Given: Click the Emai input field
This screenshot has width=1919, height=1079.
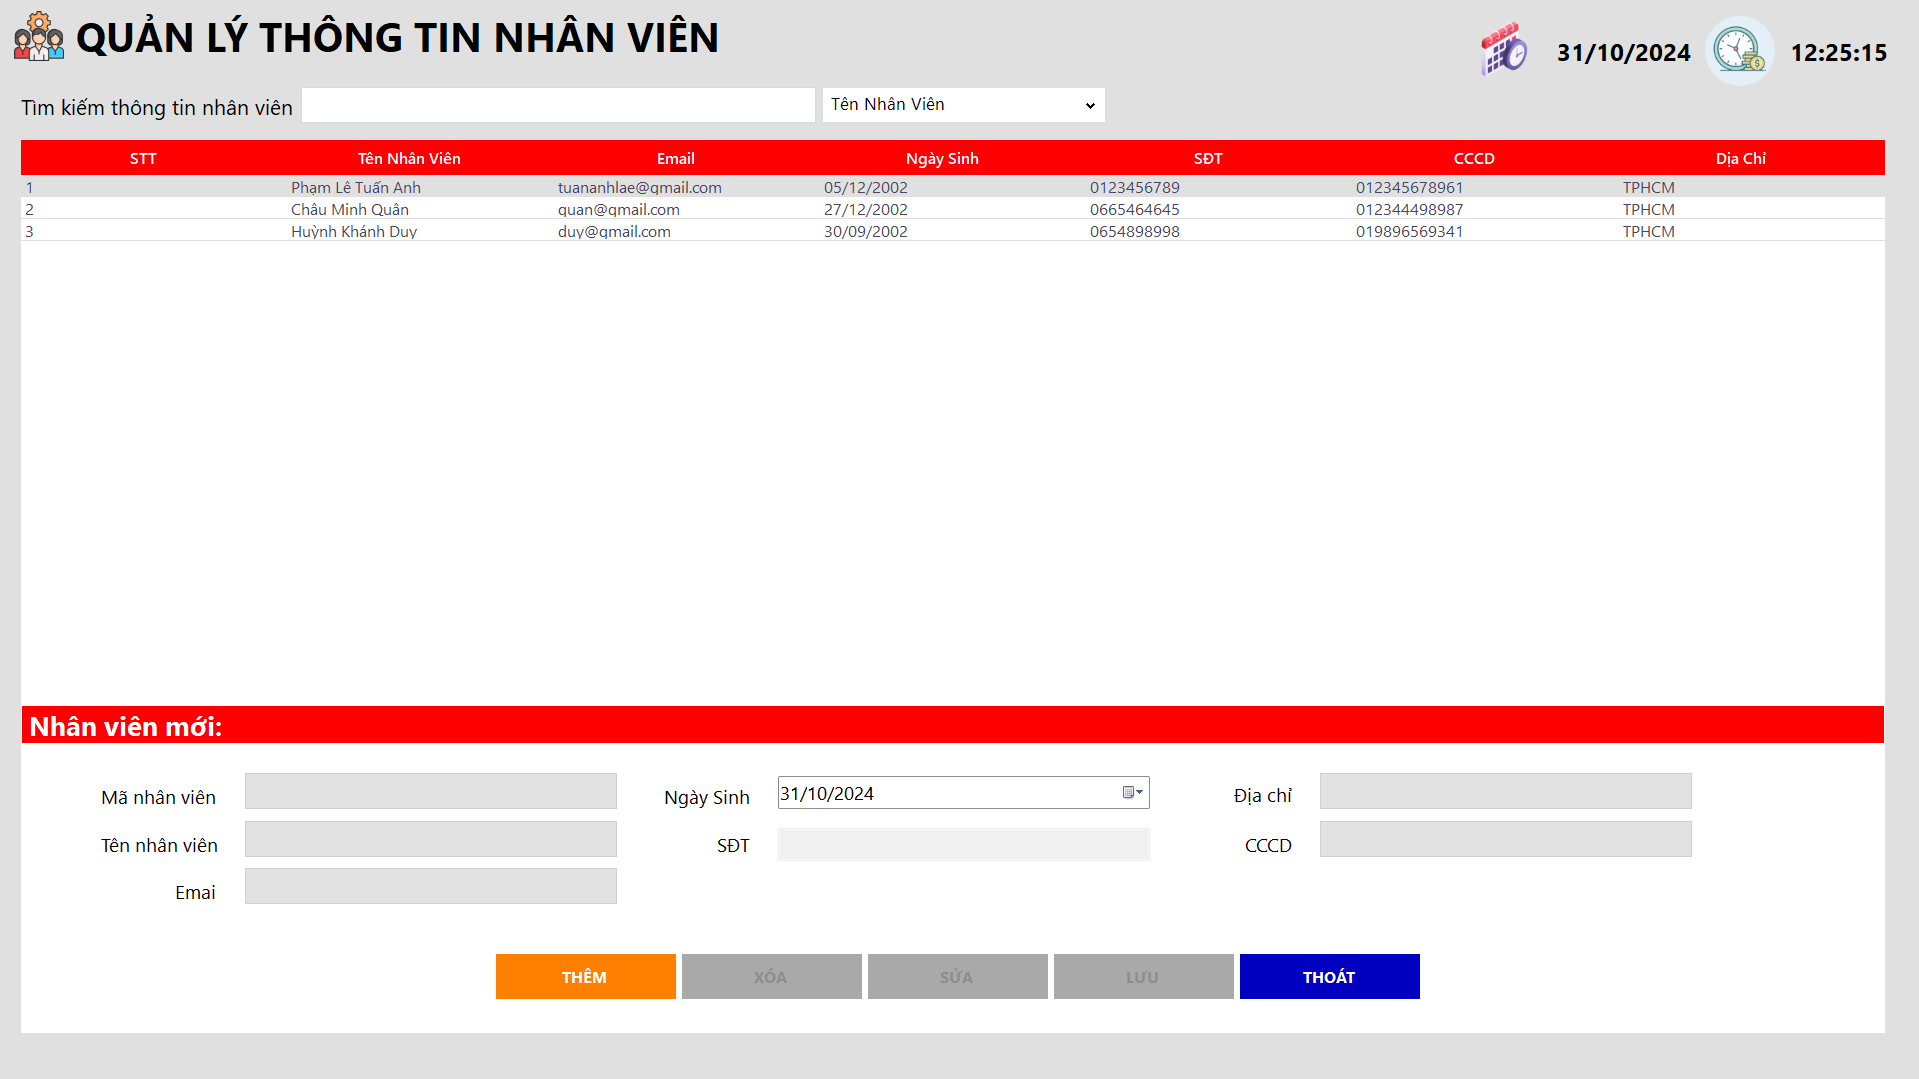Looking at the screenshot, I should pos(431,886).
